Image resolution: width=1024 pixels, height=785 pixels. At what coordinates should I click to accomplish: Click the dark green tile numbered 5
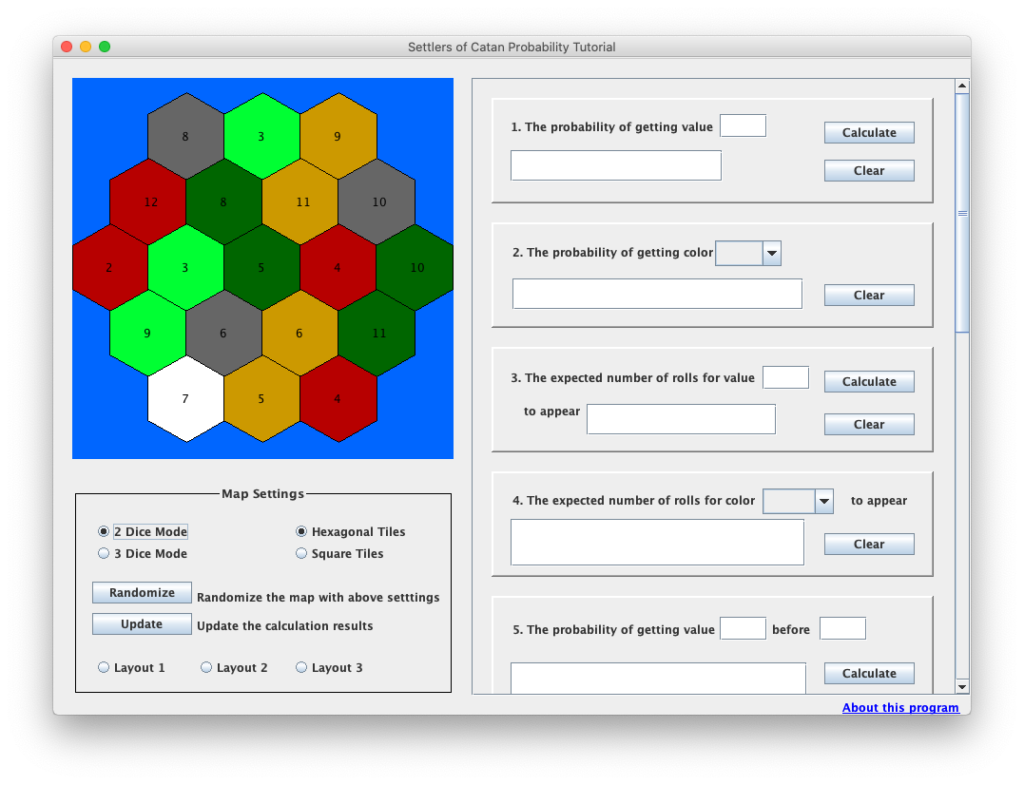263,267
